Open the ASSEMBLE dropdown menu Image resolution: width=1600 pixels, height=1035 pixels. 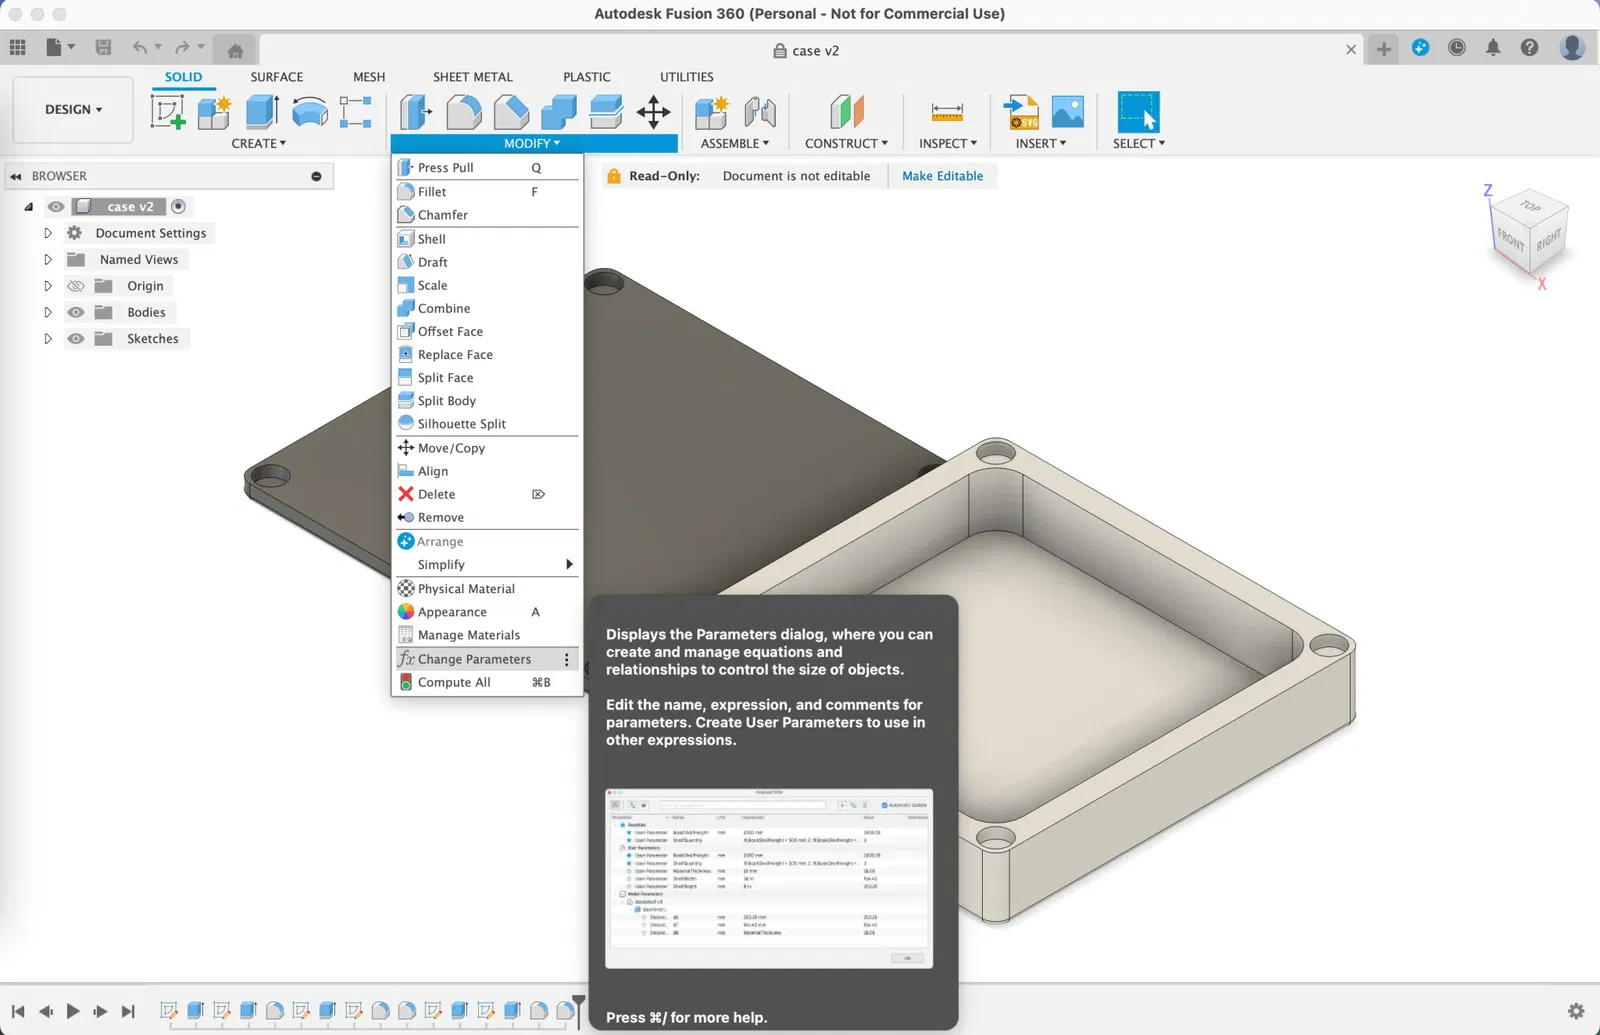point(735,143)
